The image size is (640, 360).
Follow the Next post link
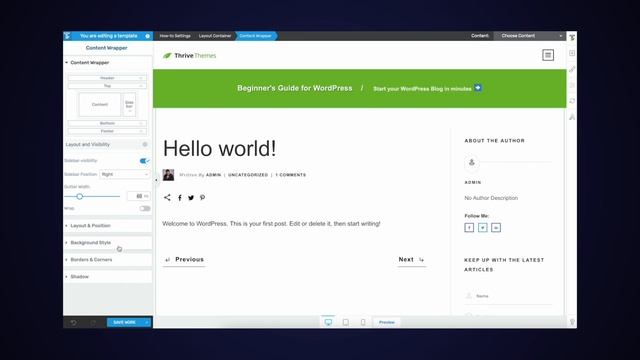(x=411, y=260)
